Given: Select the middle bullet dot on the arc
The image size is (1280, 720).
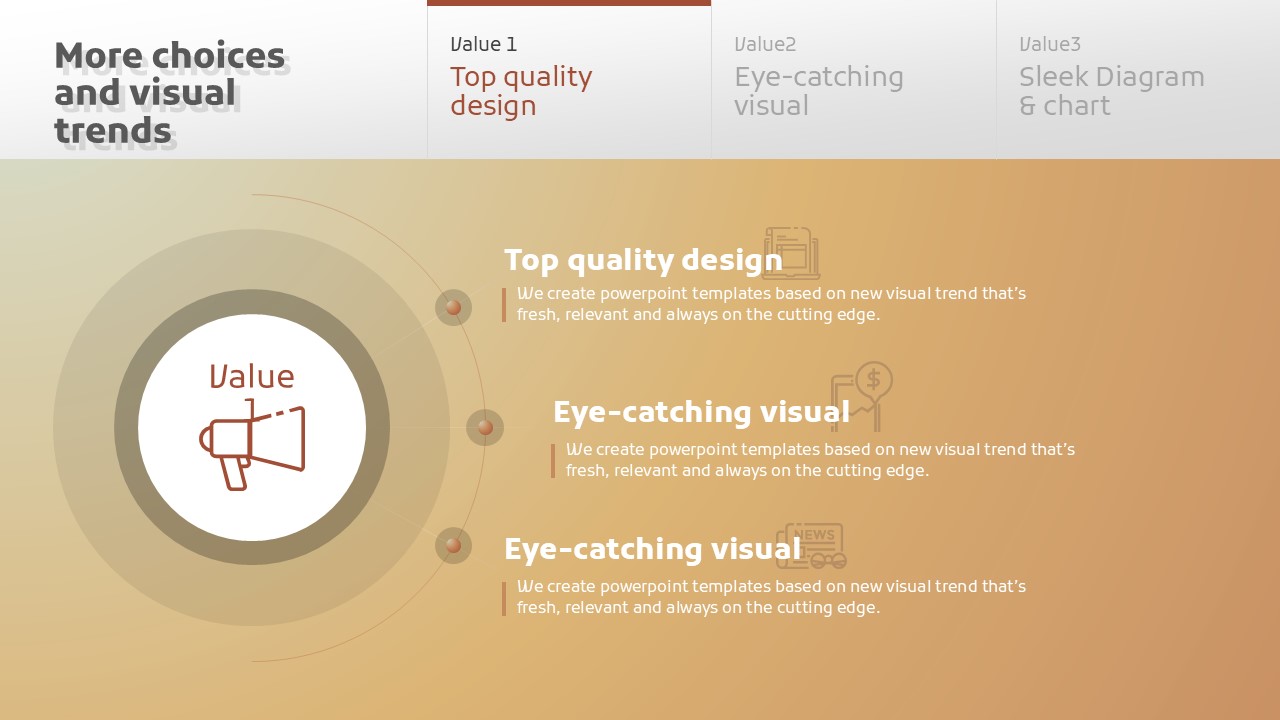Looking at the screenshot, I should pyautogui.click(x=485, y=427).
